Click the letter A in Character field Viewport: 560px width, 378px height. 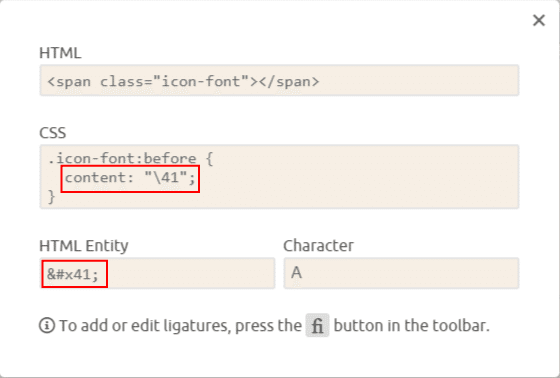point(296,273)
